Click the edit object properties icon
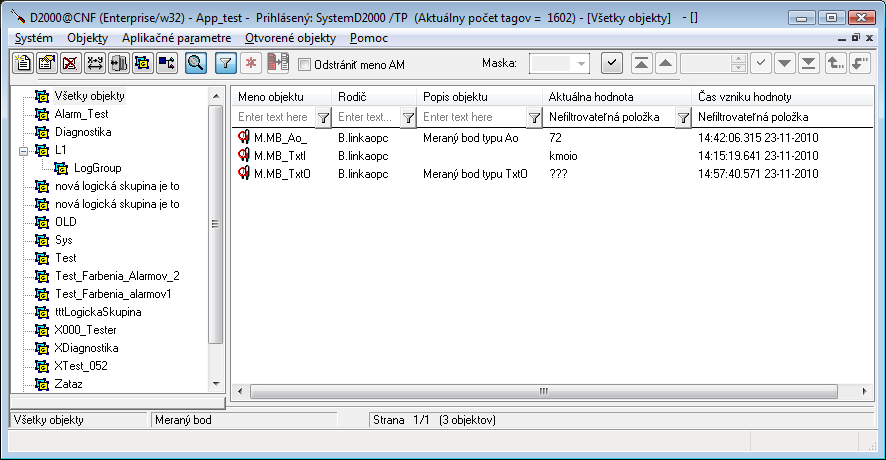Viewport: 886px width, 460px height. [46, 63]
